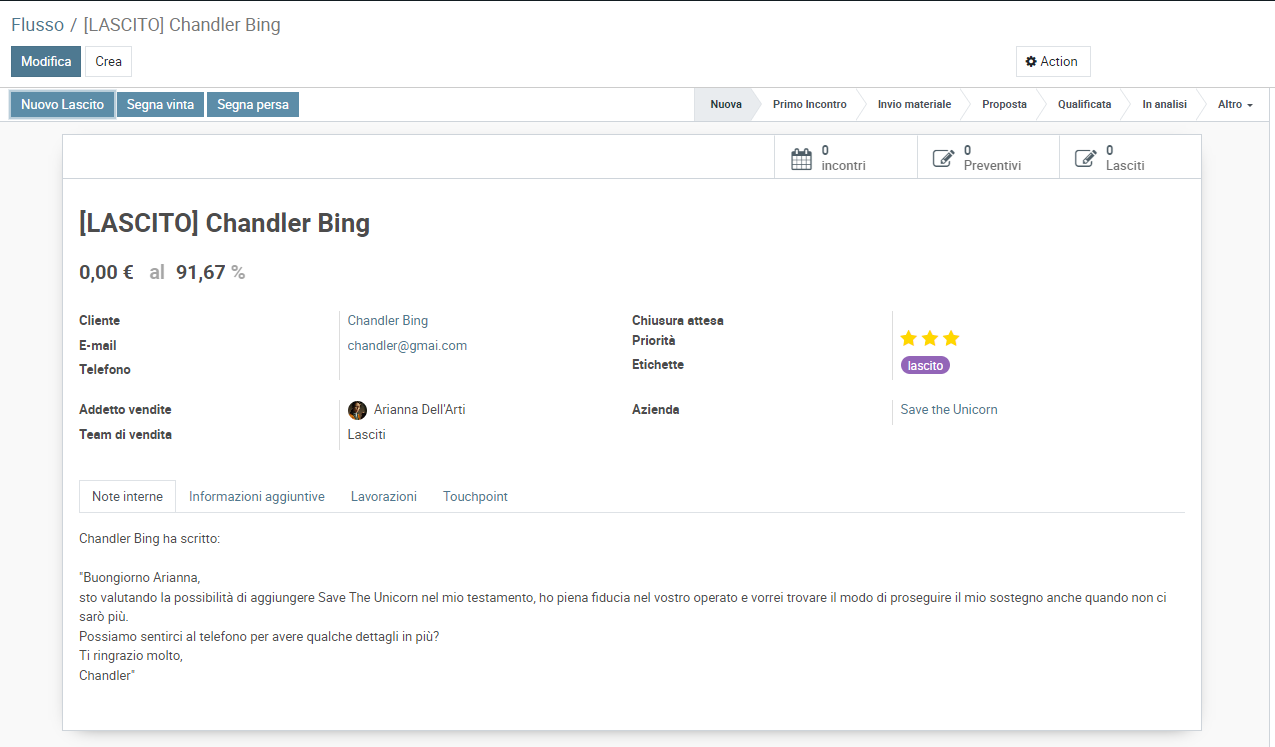Open the Touchpoint tab
The width and height of the screenshot is (1275, 747).
pos(475,497)
